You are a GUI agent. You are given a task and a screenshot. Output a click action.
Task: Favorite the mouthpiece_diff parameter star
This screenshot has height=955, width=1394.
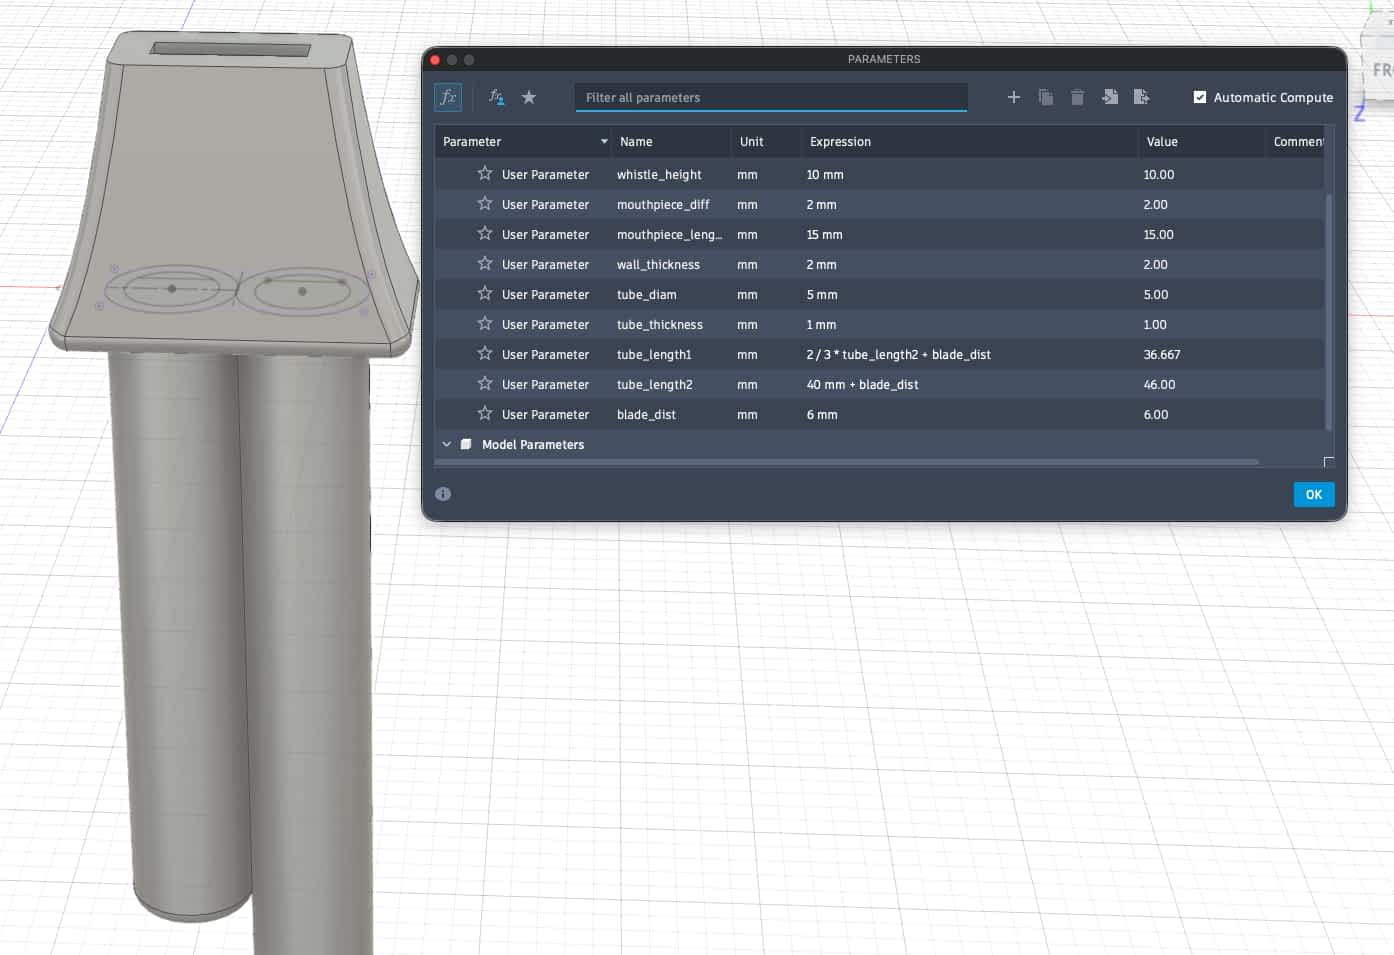pos(485,203)
